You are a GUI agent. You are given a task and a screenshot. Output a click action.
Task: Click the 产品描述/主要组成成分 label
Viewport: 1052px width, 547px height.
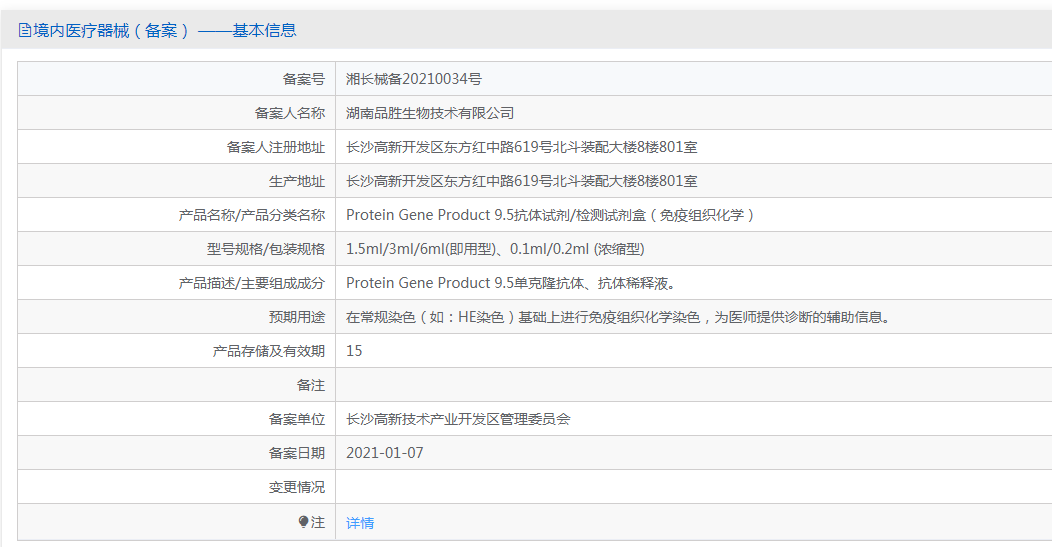(252, 284)
